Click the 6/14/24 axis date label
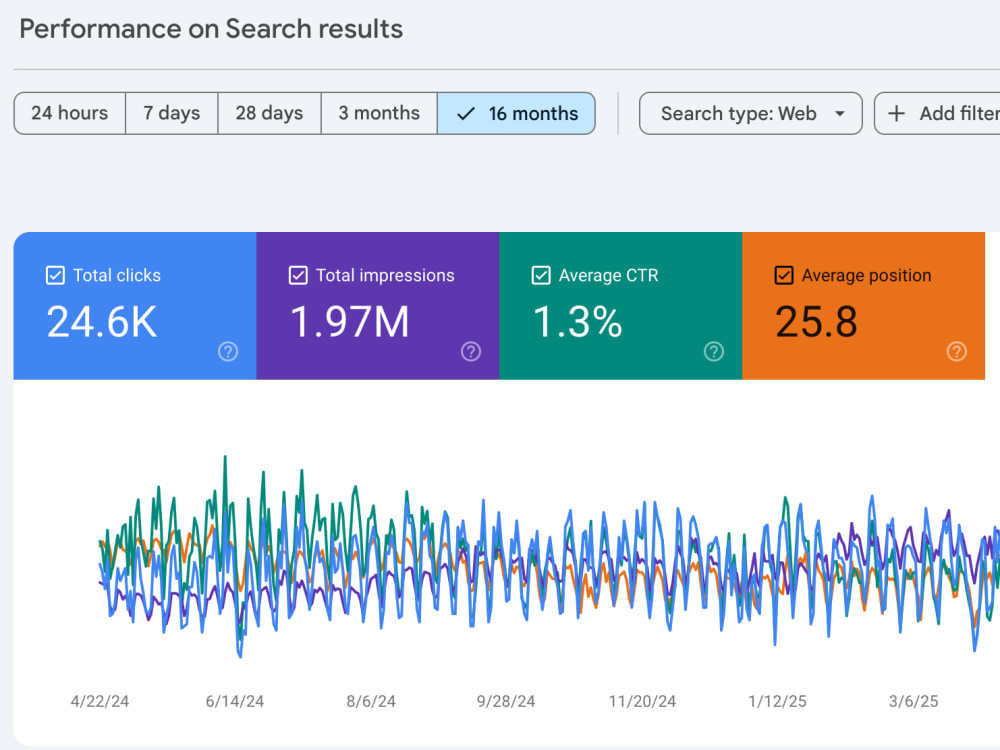The height and width of the screenshot is (750, 1000). (235, 702)
